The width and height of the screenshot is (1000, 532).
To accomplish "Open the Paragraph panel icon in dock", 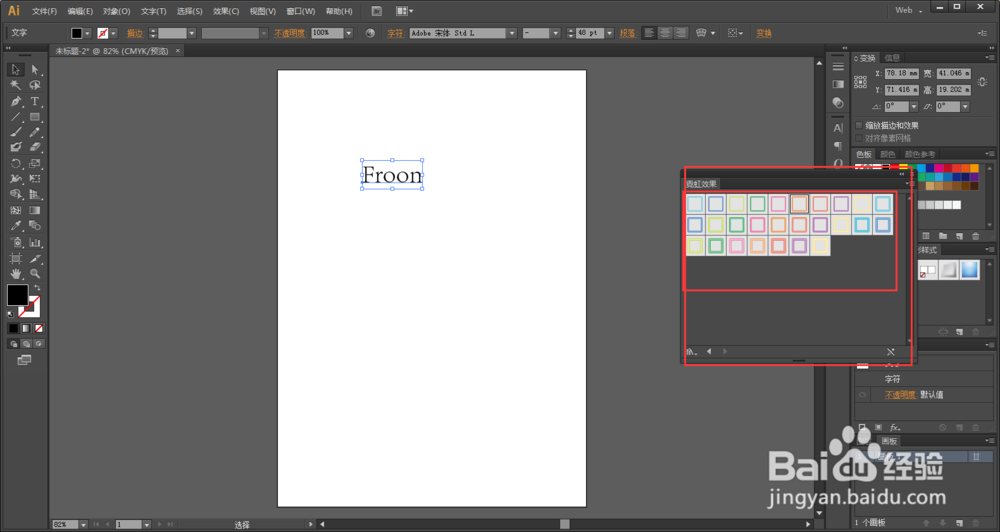I will [x=838, y=146].
